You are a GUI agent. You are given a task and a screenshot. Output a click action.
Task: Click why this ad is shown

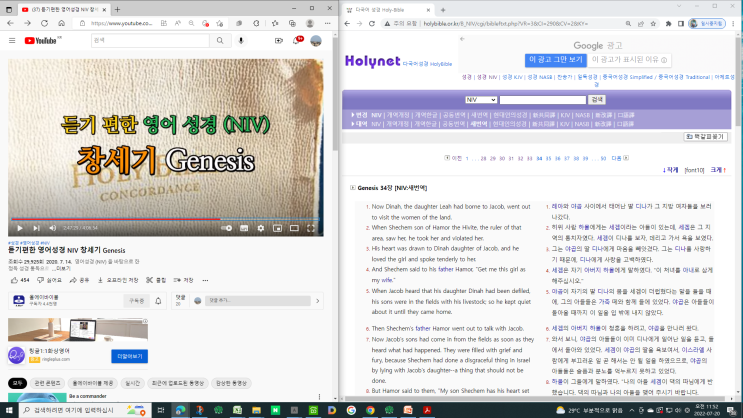[629, 60]
